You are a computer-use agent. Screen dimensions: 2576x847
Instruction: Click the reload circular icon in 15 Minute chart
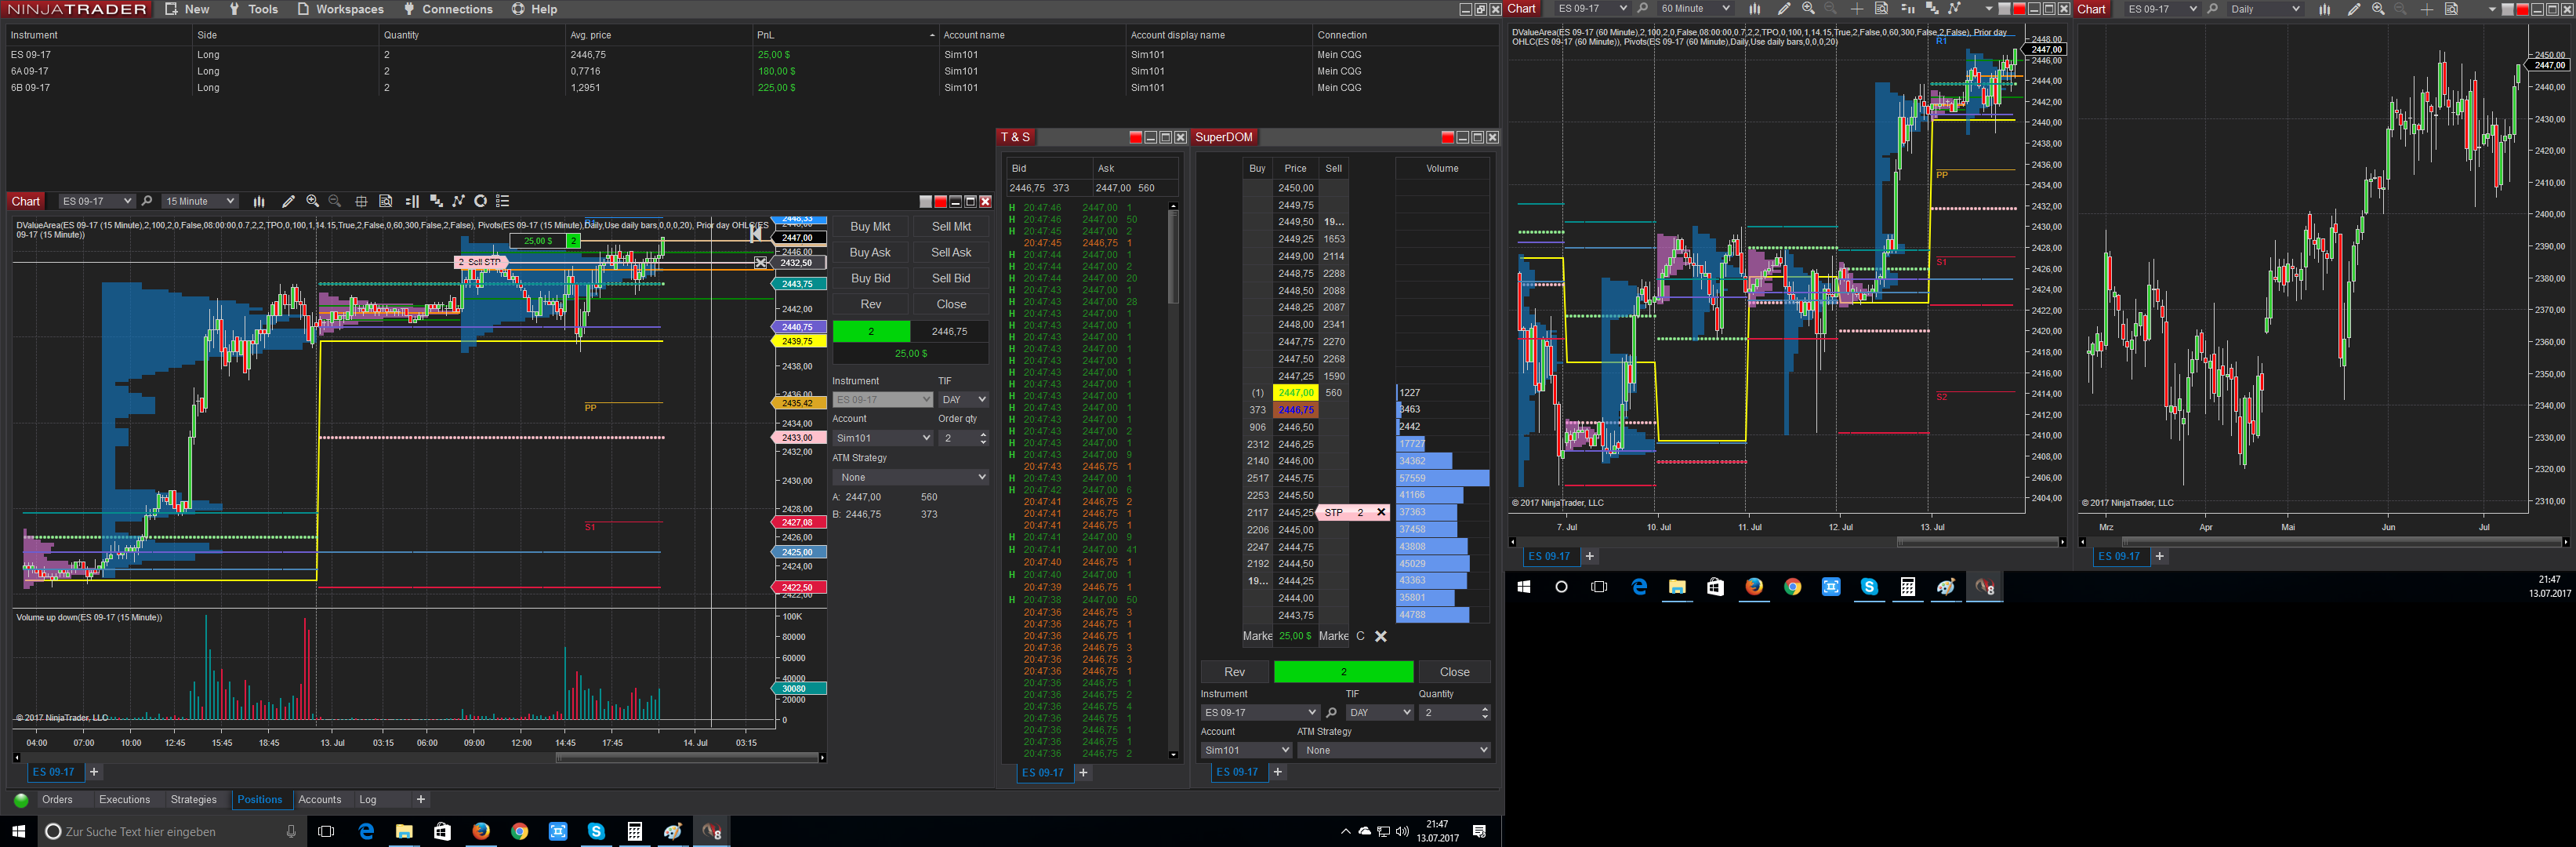point(480,201)
